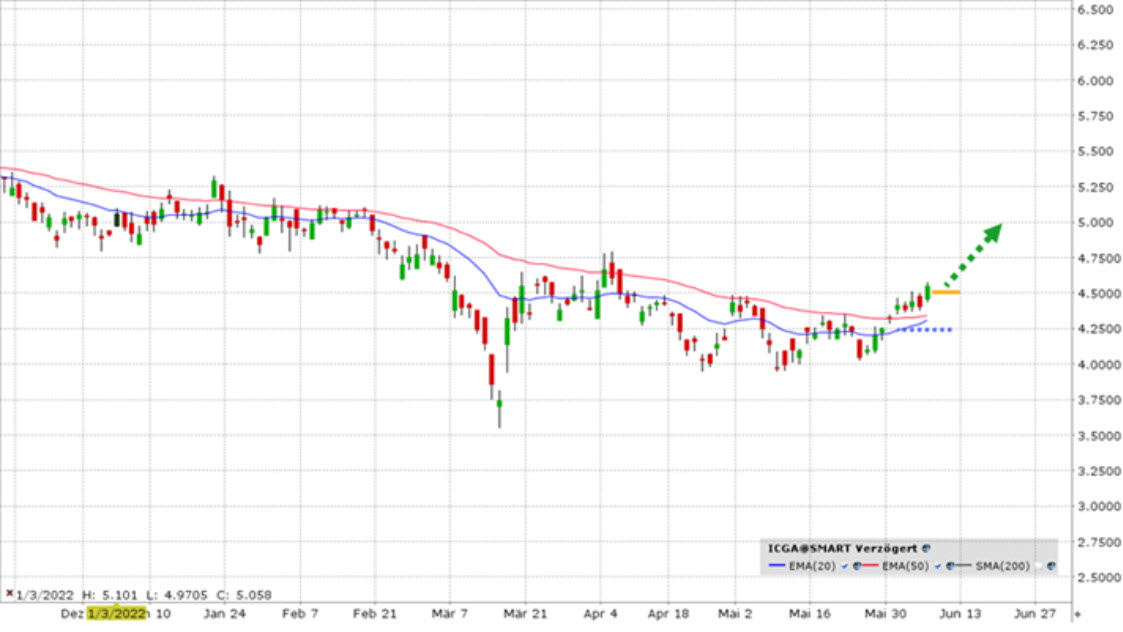Click the H: 5.101 high value
Viewport: 1123px width, 632px height.
[x=109, y=595]
